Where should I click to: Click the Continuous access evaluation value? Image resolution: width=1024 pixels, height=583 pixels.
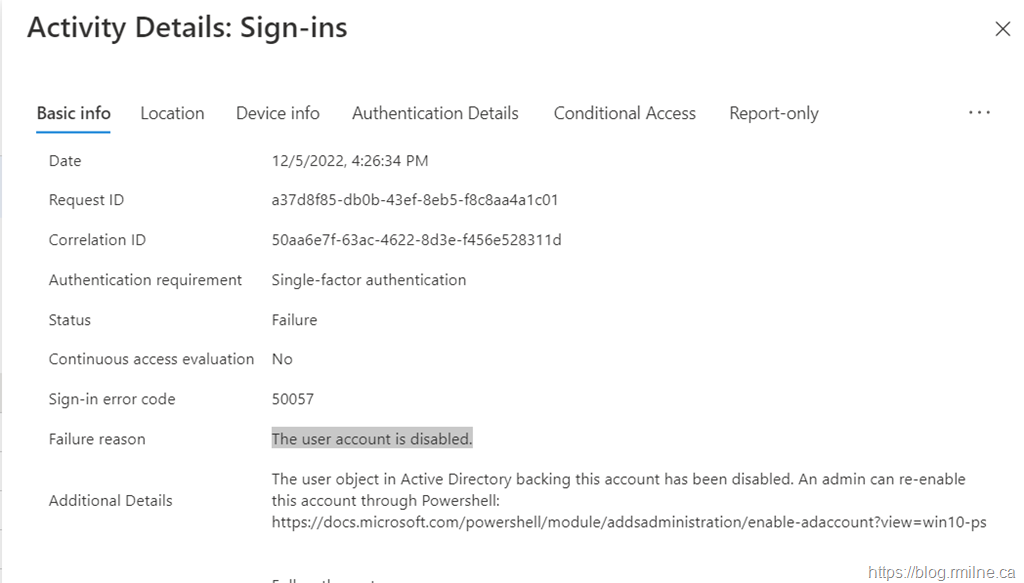pyautogui.click(x=282, y=359)
